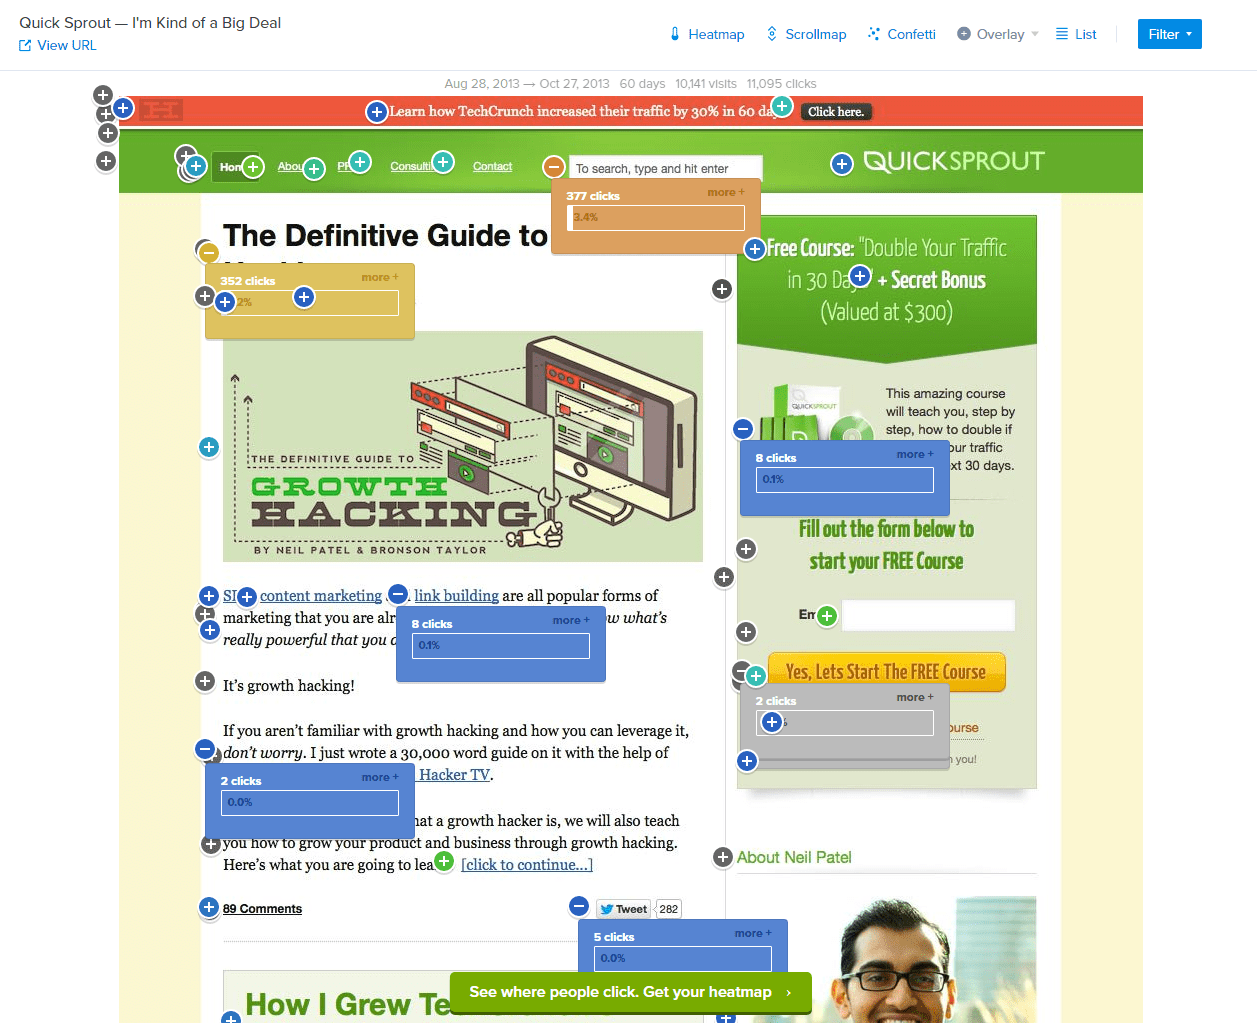This screenshot has height=1023, width=1257.
Task: Collapse blue minus marker before link building link
Action: coord(398,593)
